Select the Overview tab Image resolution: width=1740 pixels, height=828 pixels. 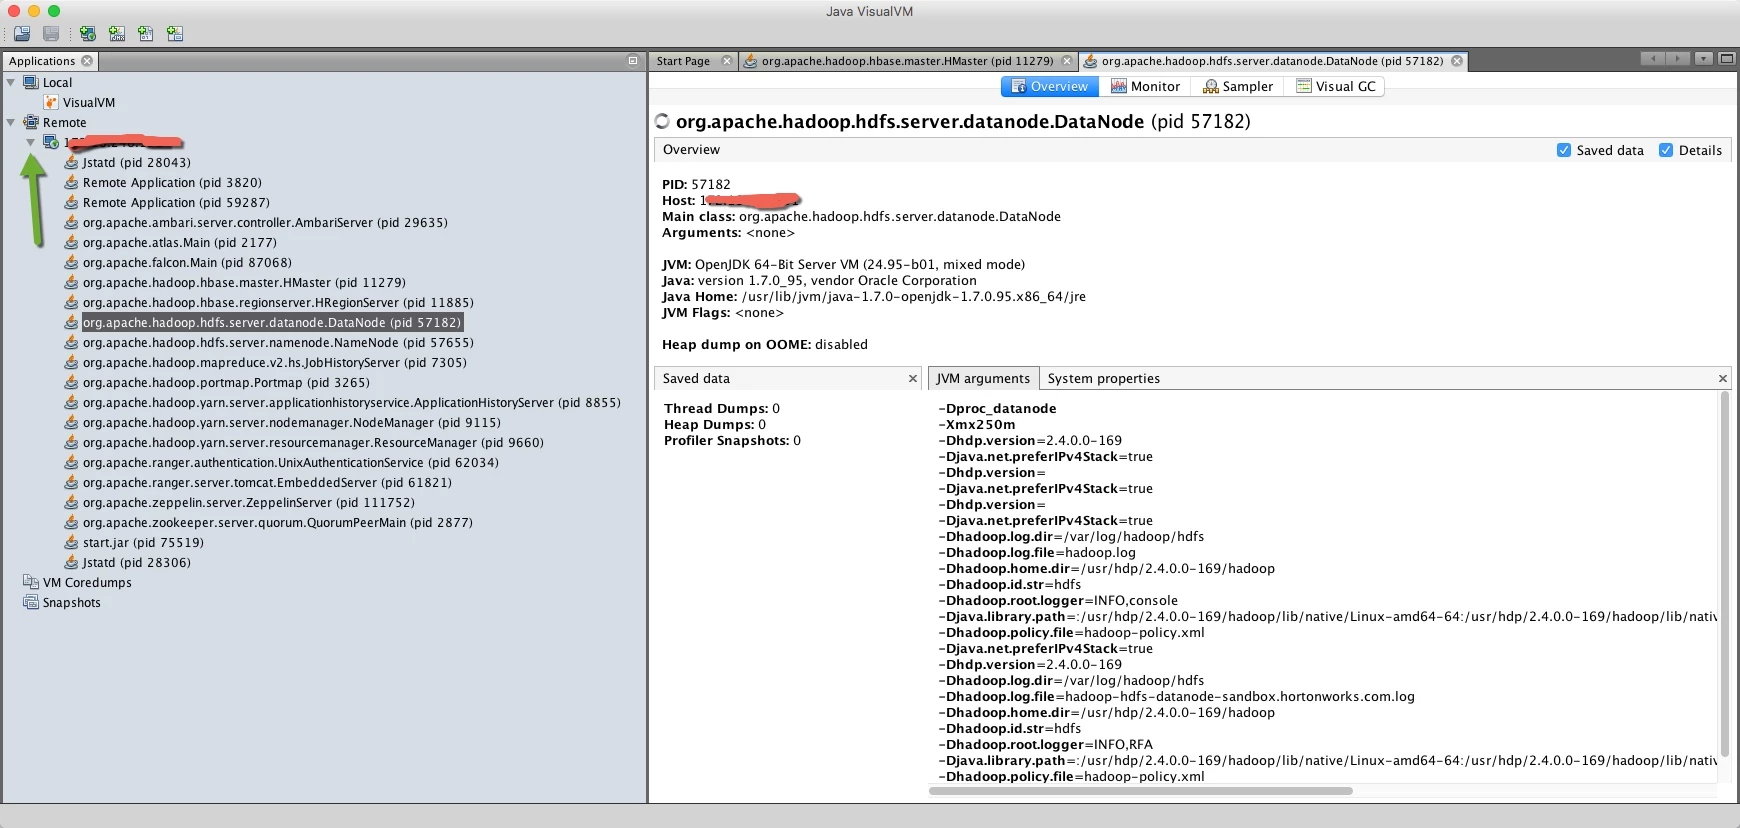[1050, 87]
